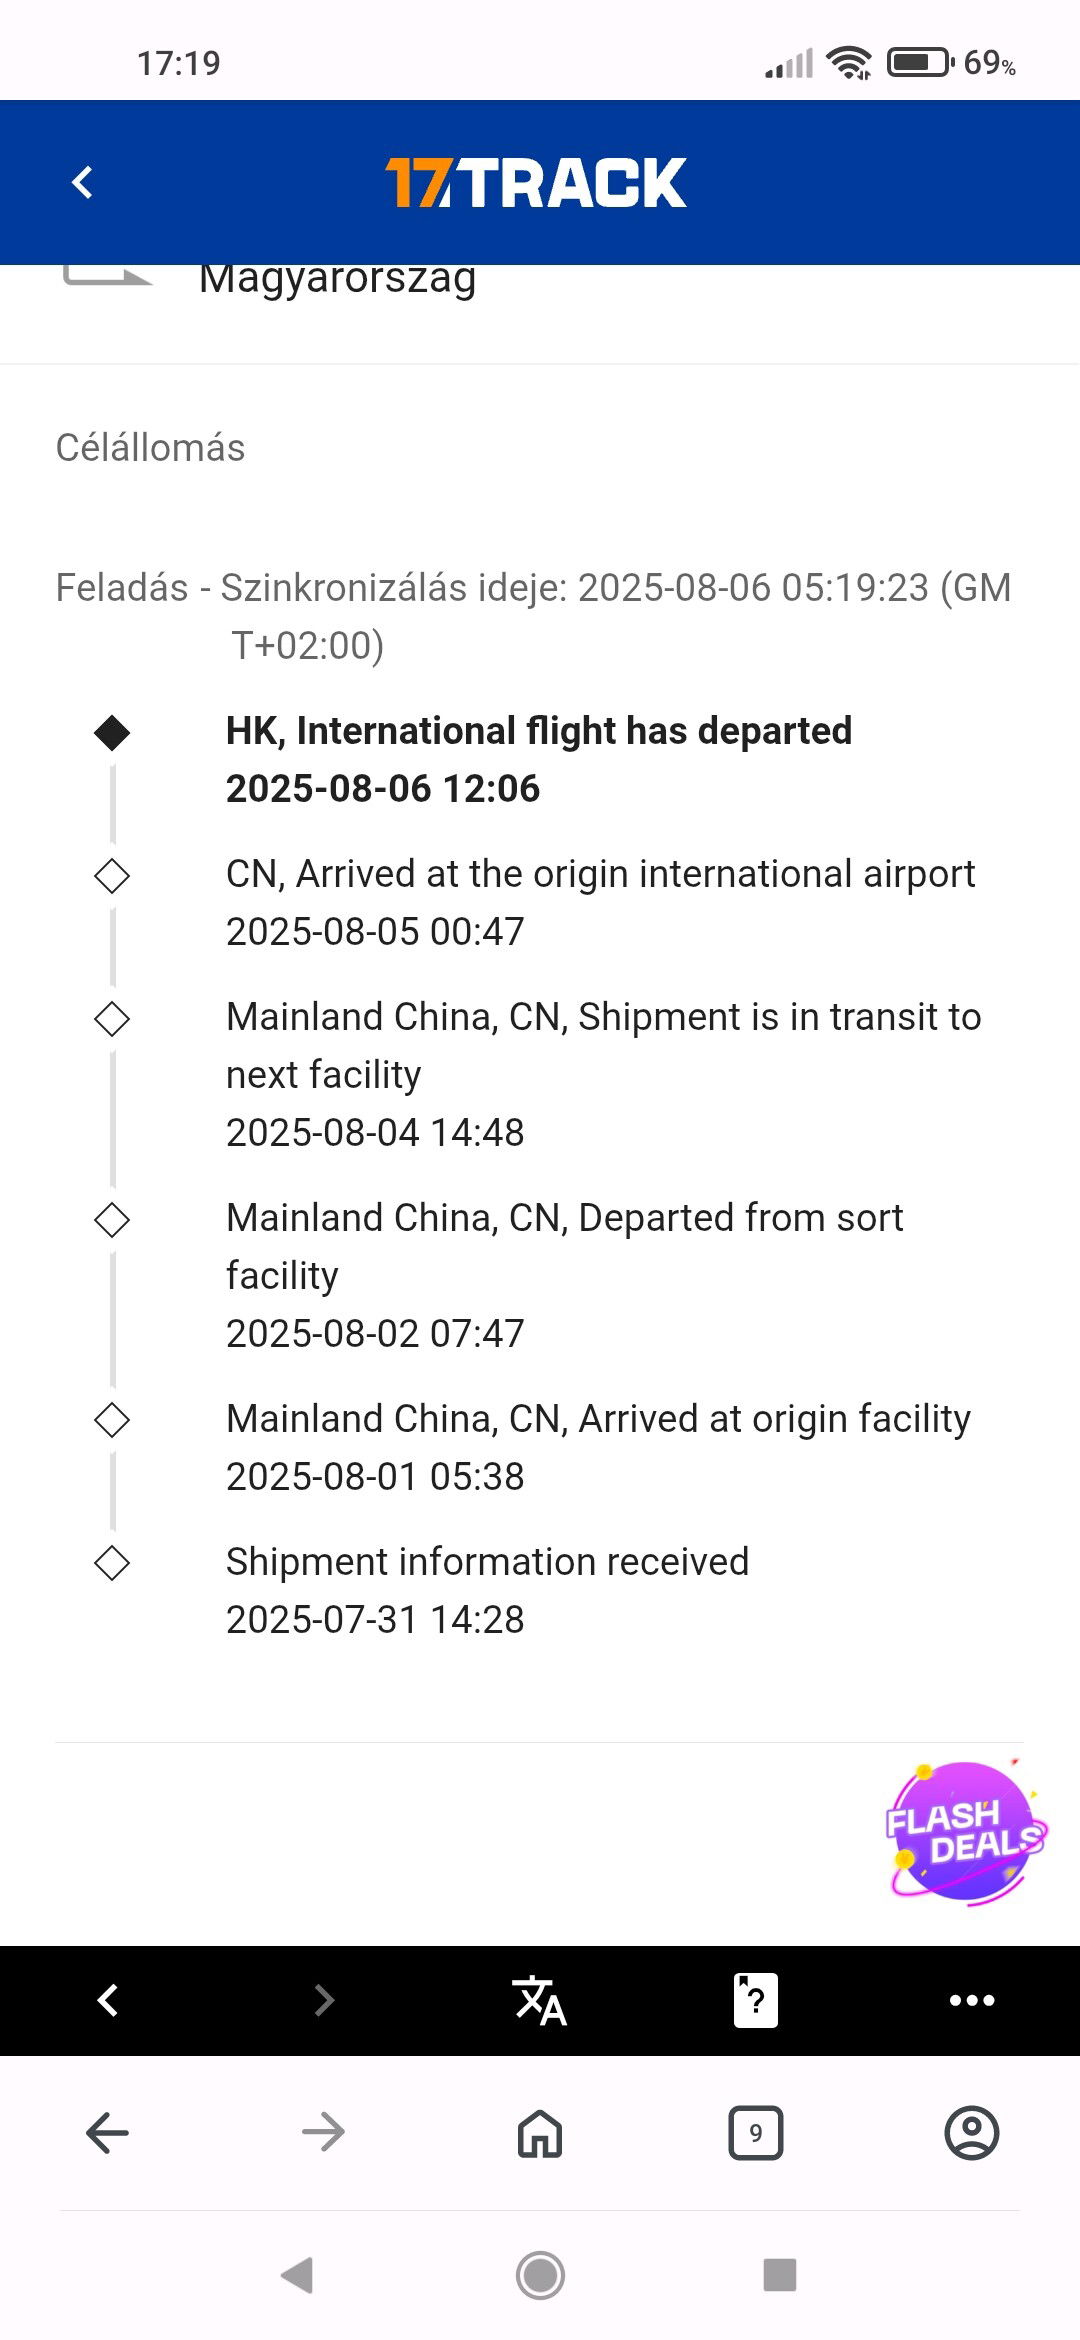This screenshot has height=2340, width=1080.
Task: Tap the in-app browser back chevron
Action: pyautogui.click(x=108, y=2000)
